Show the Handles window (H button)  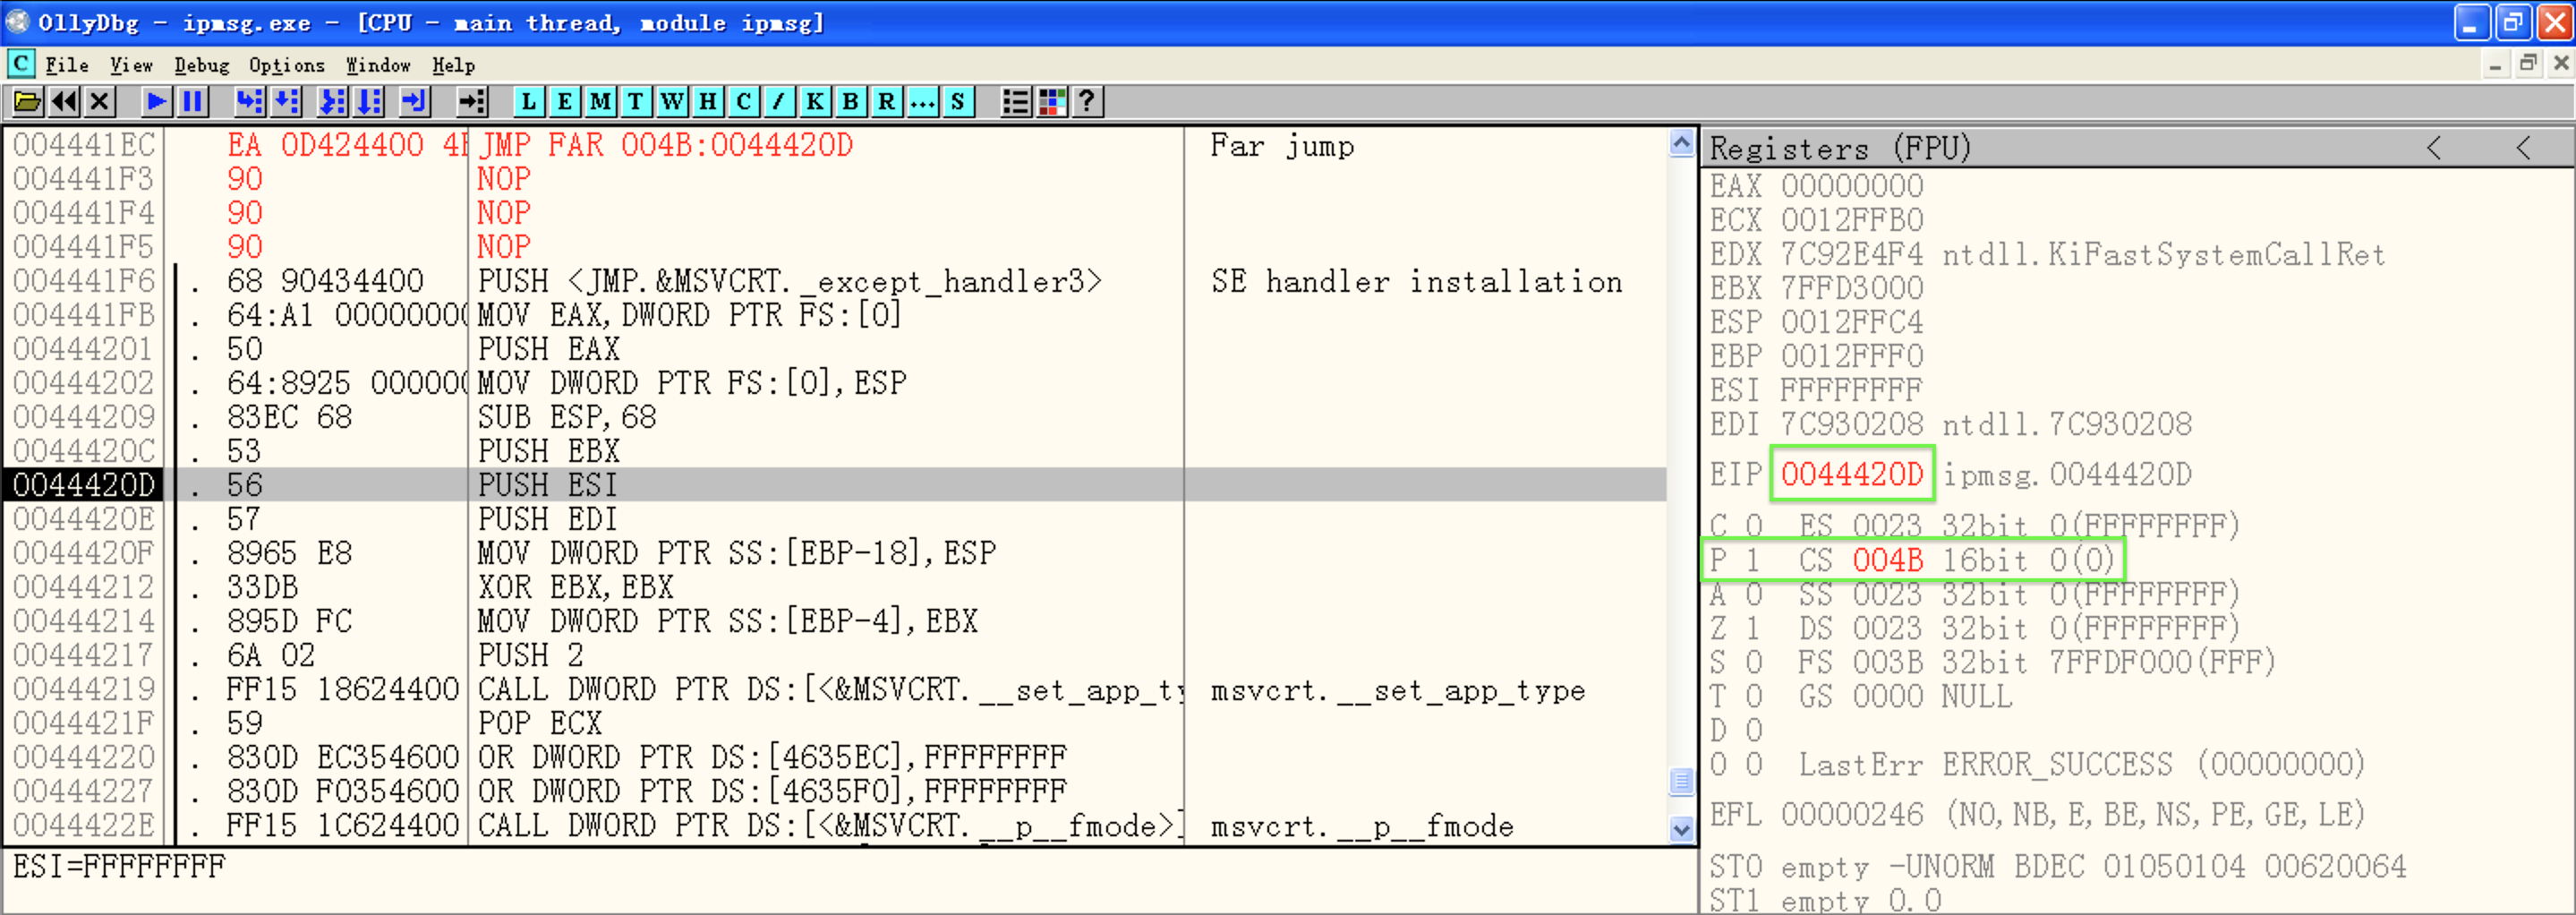tap(708, 101)
